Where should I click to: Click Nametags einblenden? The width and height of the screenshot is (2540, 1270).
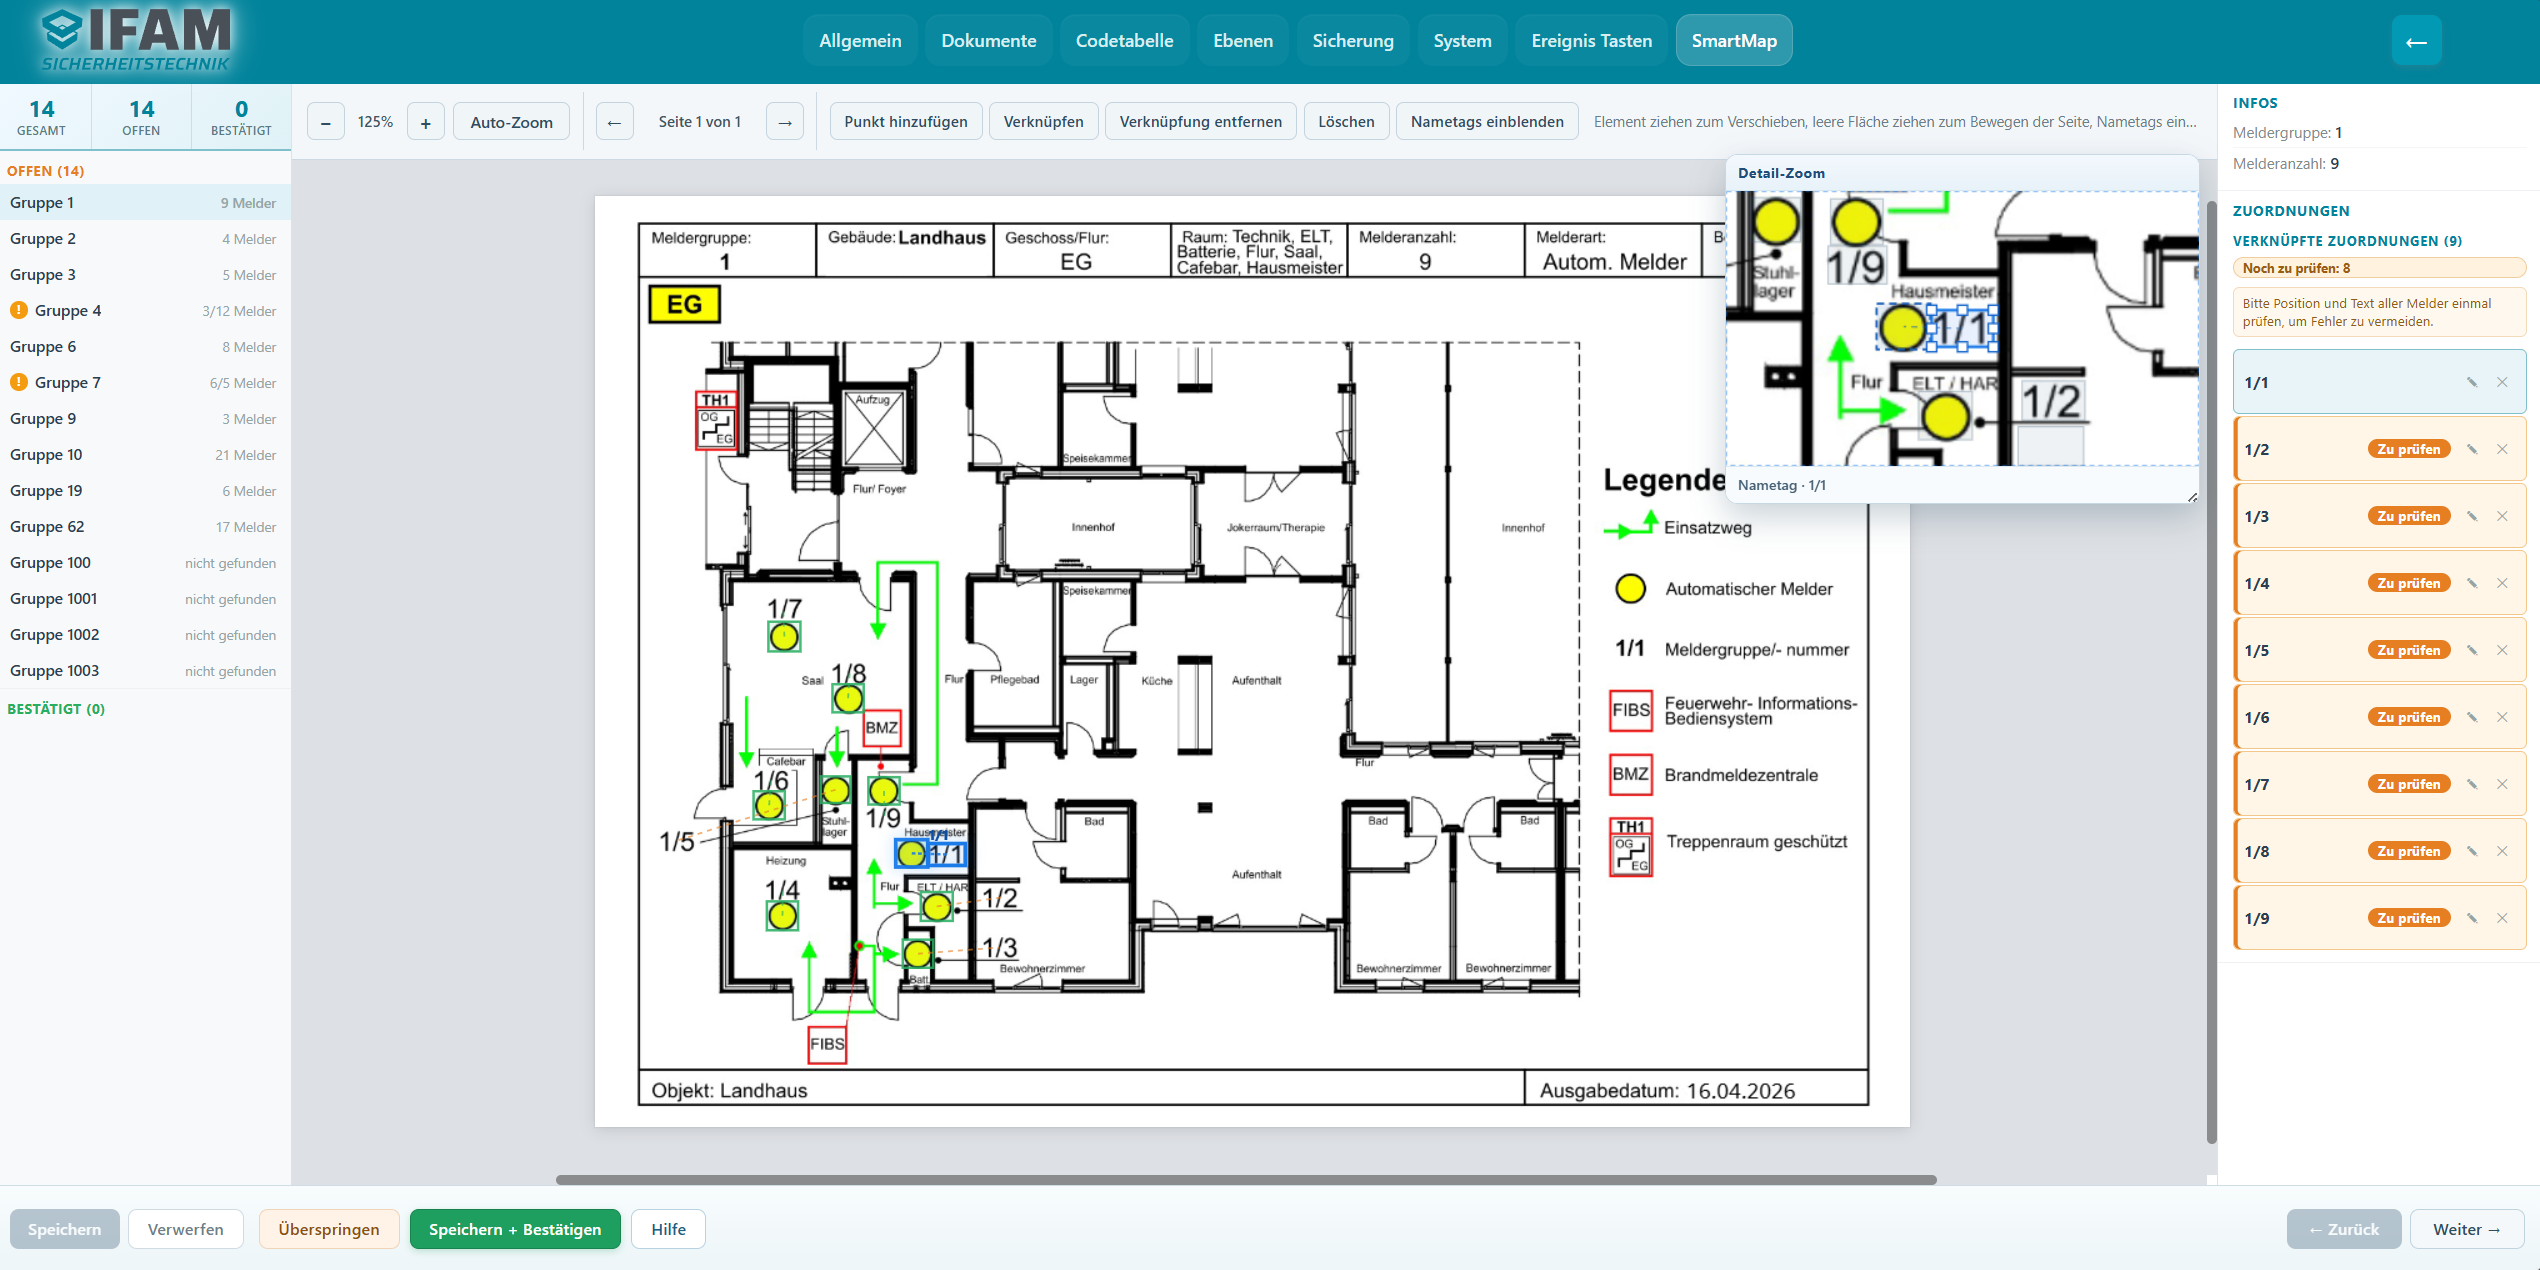1487,122
